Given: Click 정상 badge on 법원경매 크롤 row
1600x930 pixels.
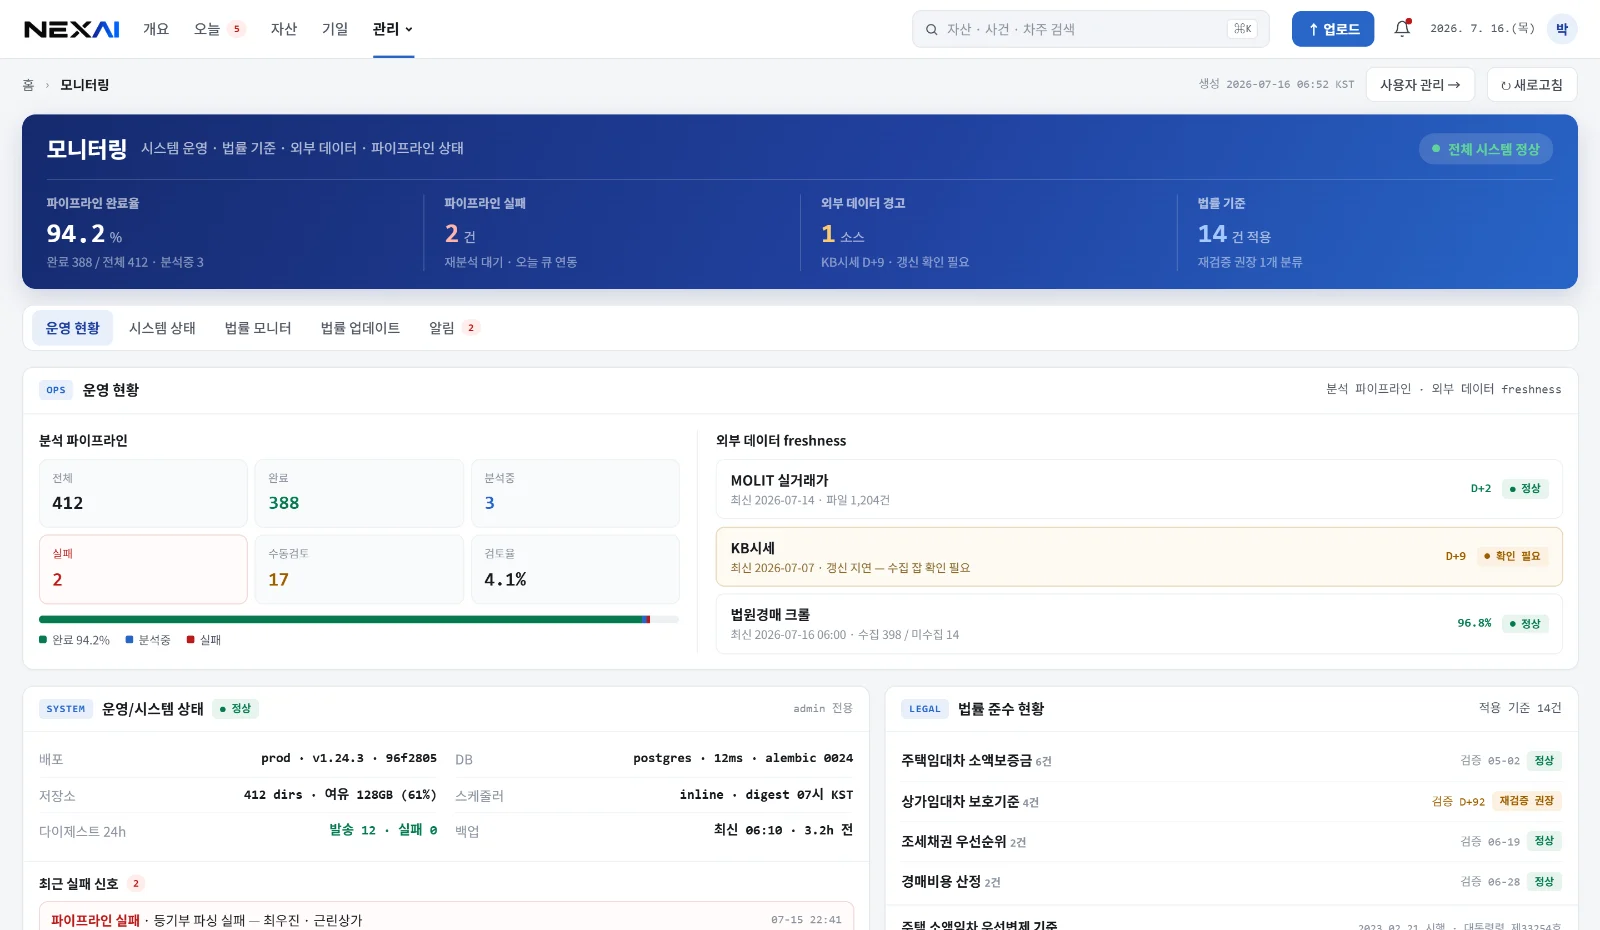Looking at the screenshot, I should click(1525, 624).
